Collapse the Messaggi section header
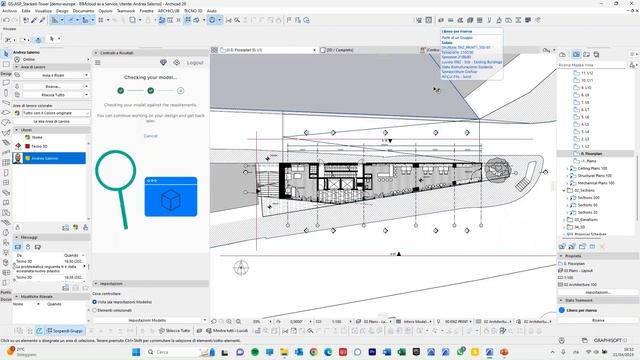Viewport: 640px width, 360px height. point(17,237)
